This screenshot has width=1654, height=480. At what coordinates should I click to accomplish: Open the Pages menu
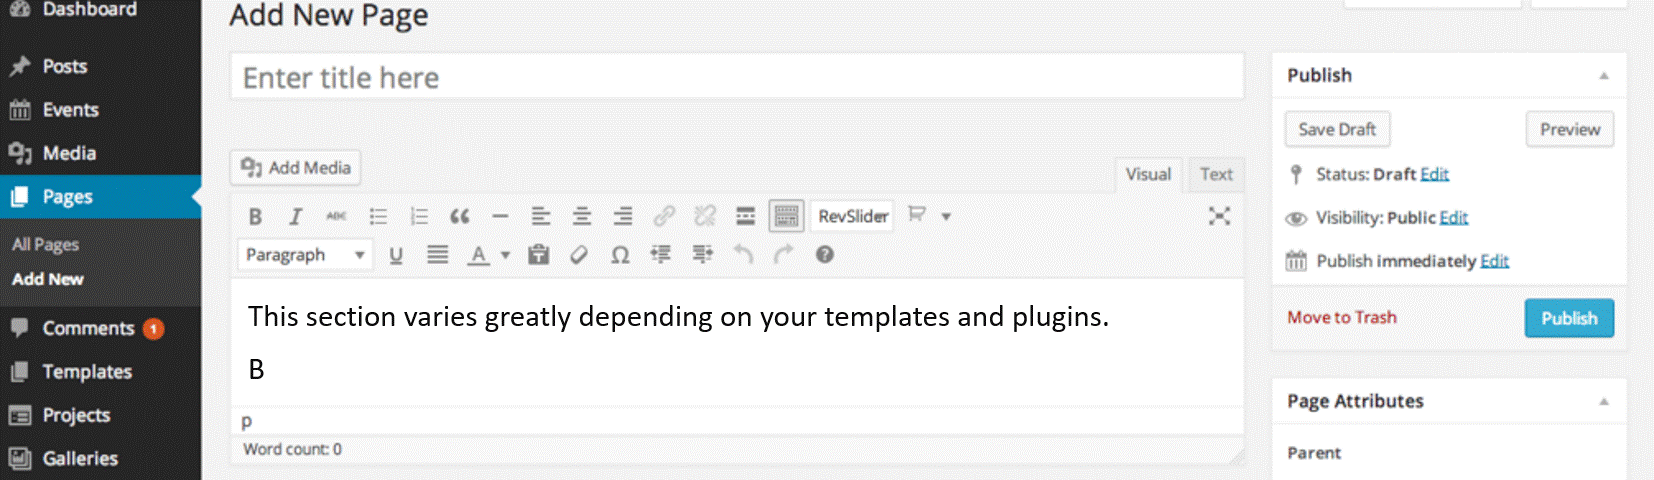click(x=100, y=197)
